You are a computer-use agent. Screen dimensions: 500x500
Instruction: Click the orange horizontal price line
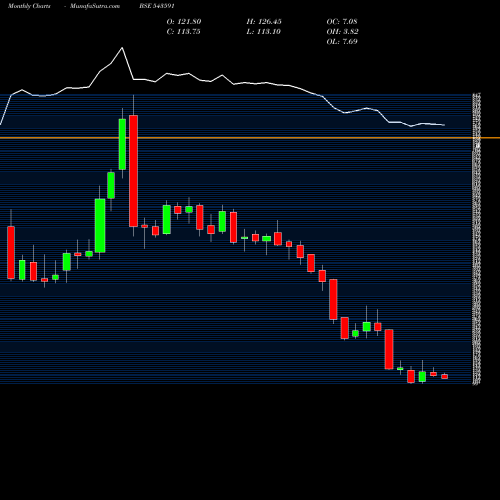point(250,138)
